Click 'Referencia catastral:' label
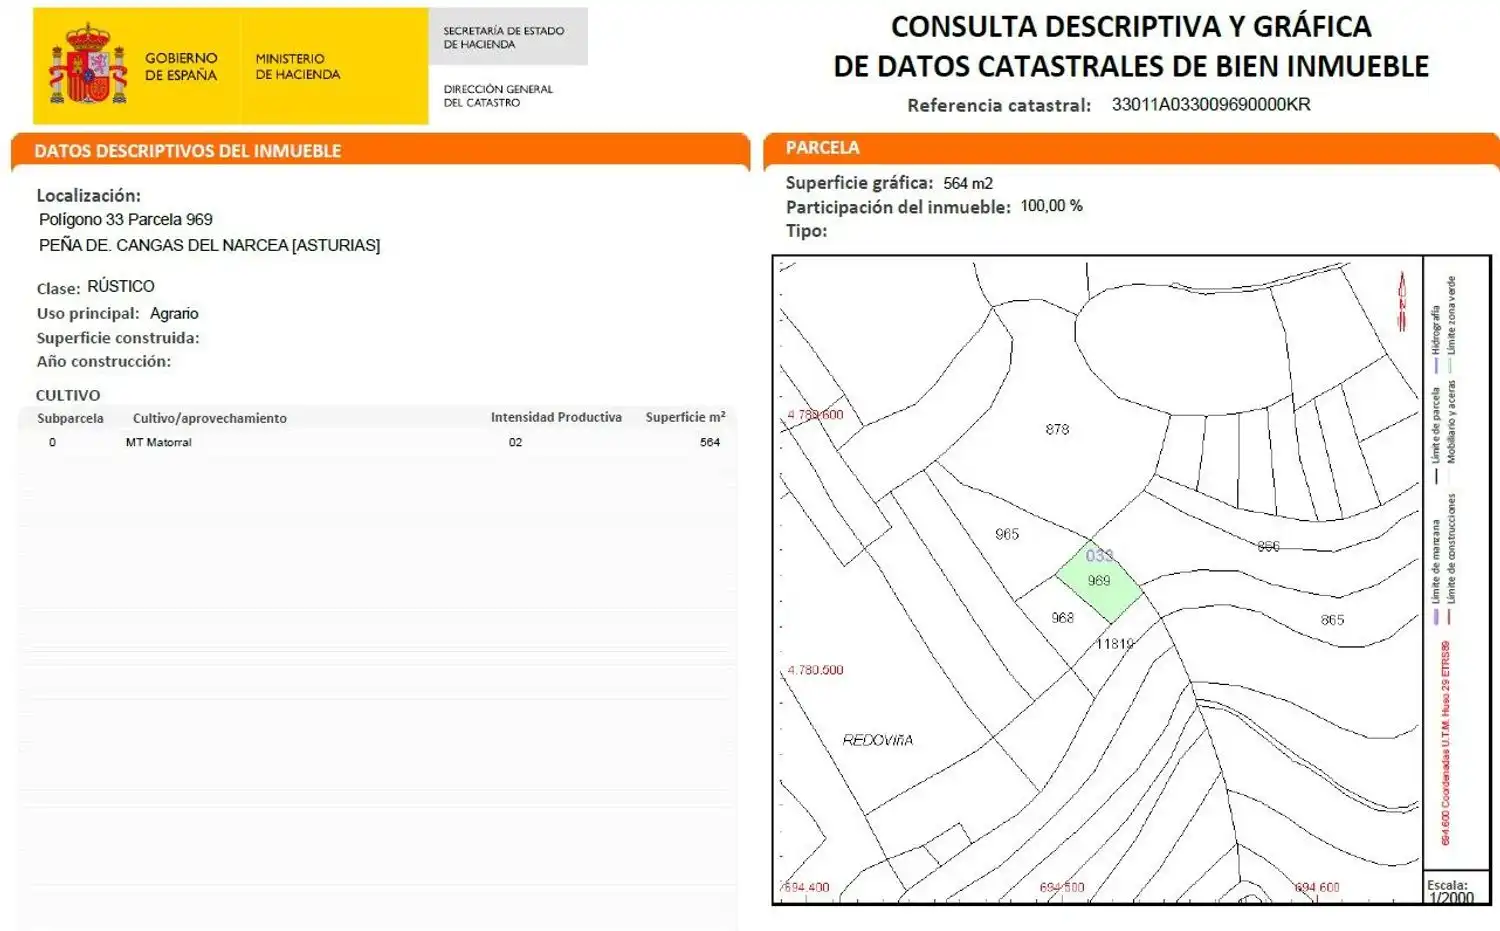 [x=998, y=105]
